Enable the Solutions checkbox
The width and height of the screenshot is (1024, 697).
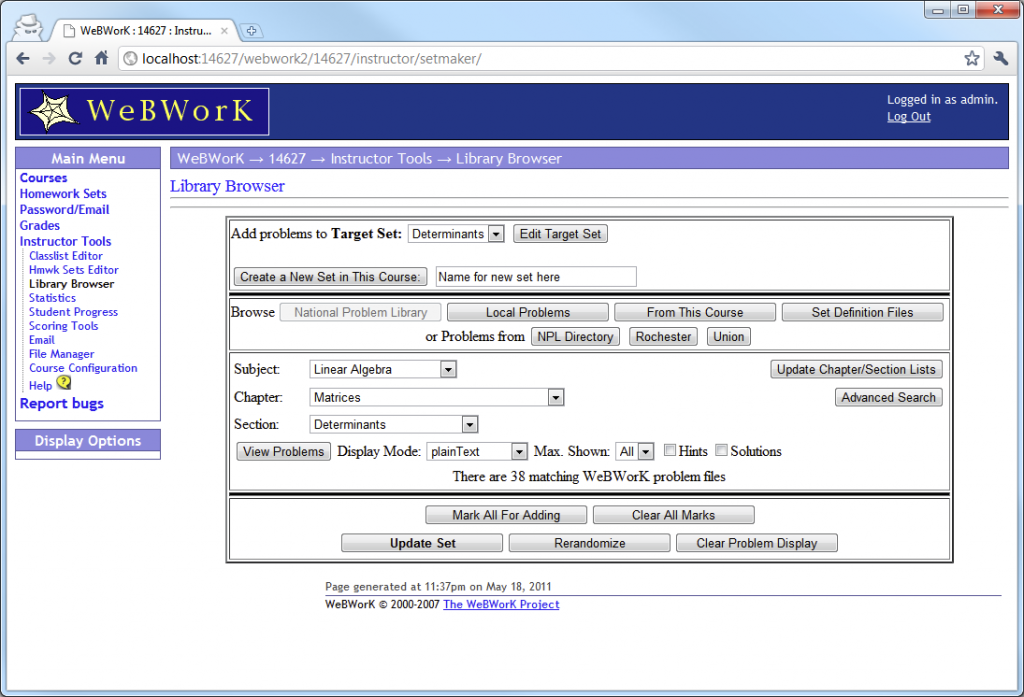[721, 450]
